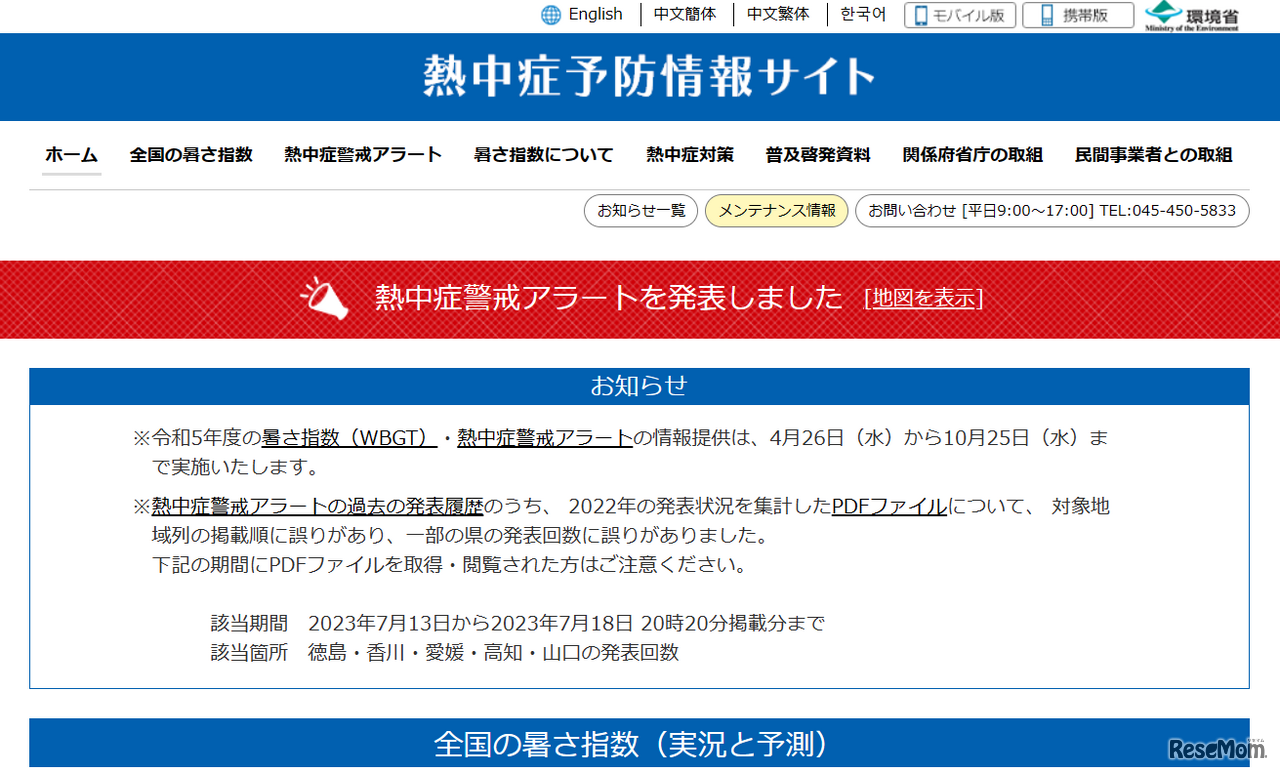Select the ホーム tab
1280x772 pixels.
71,155
